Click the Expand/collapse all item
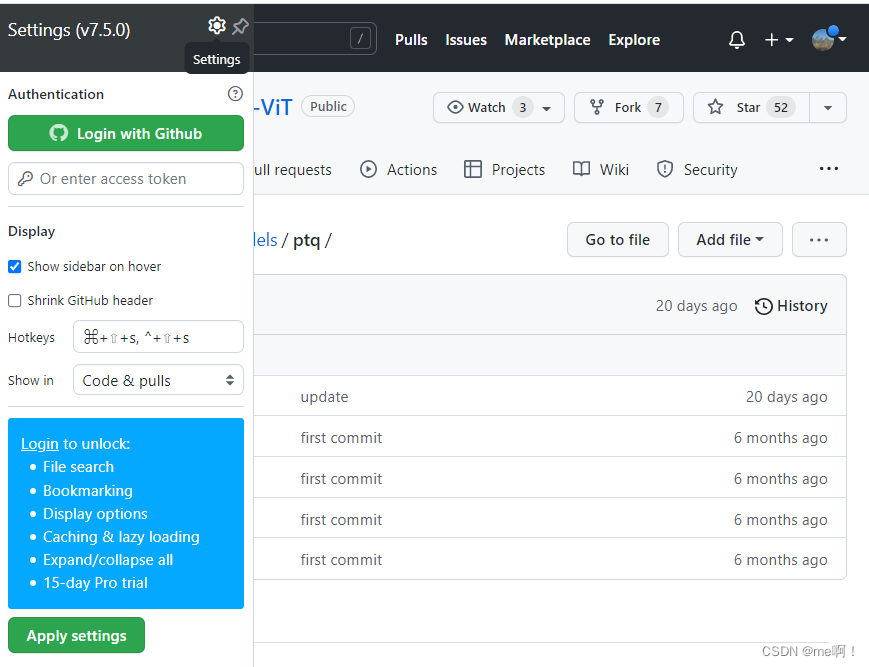This screenshot has width=869, height=667. click(x=108, y=560)
